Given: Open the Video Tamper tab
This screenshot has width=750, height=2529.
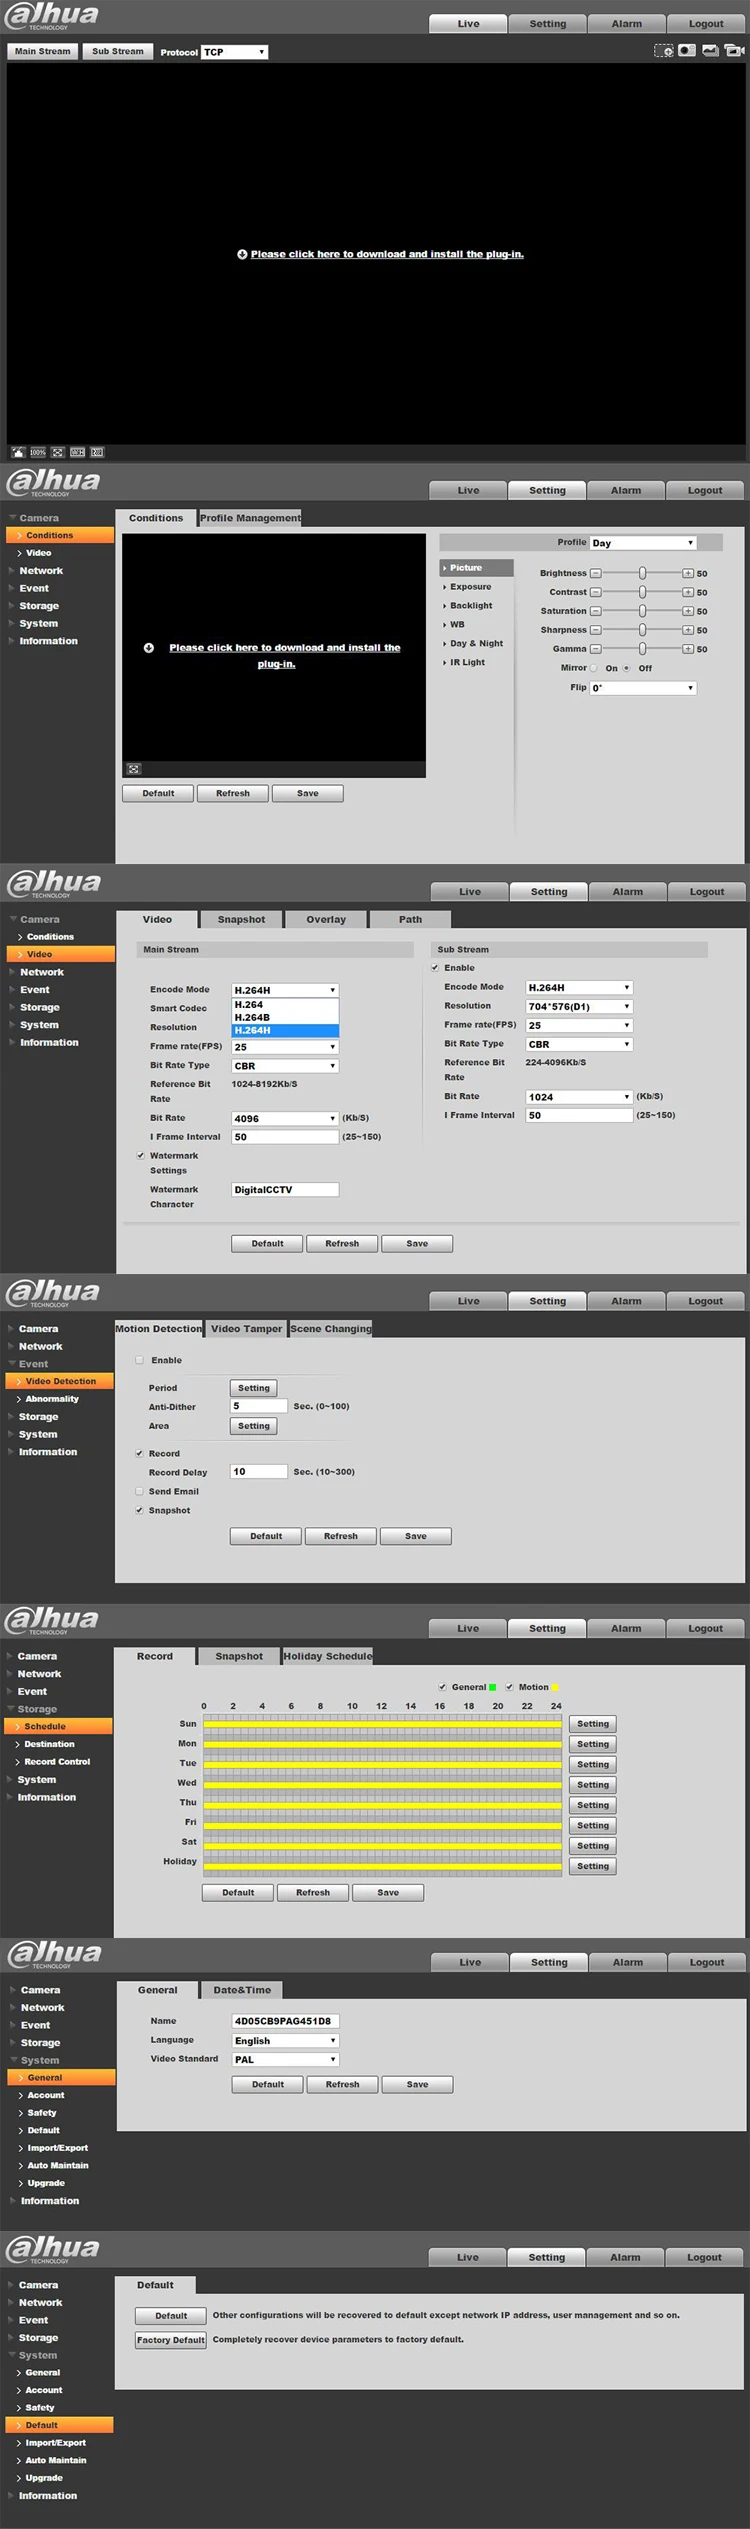Looking at the screenshot, I should pos(246,1329).
